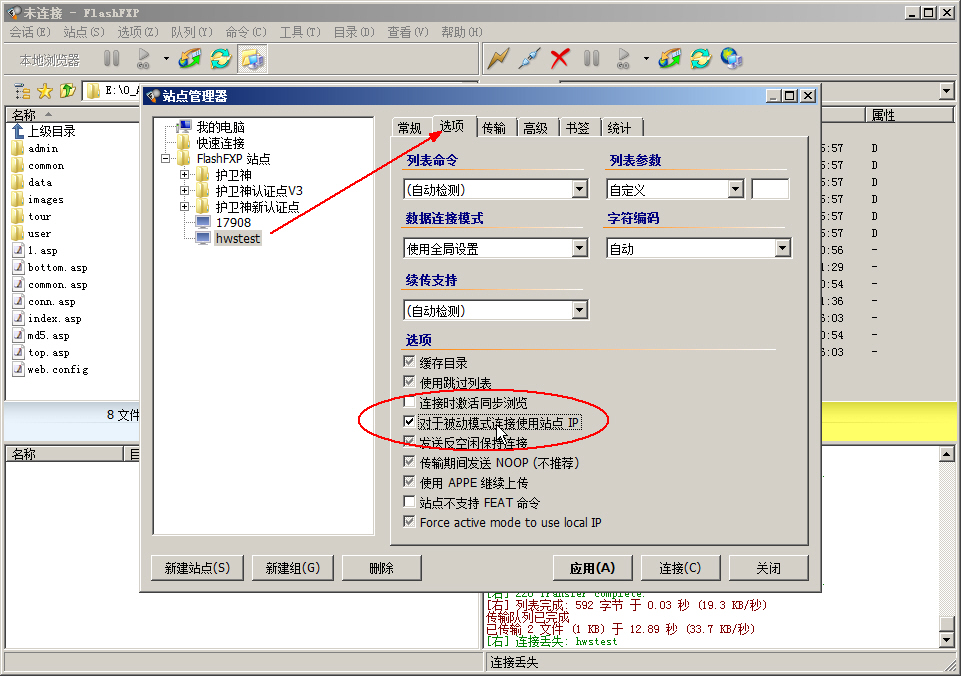This screenshot has width=961, height=676.
Task: Enable 连接时激活同步浏览 checkbox
Action: pos(409,403)
